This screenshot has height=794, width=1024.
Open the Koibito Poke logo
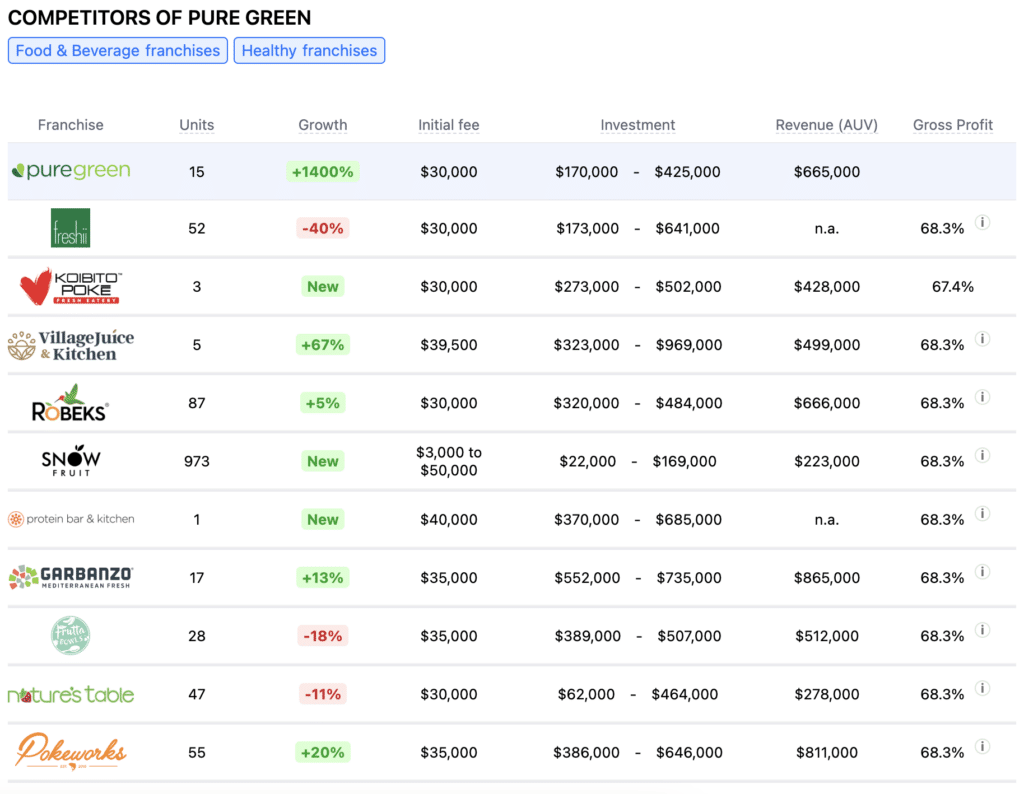tap(71, 286)
